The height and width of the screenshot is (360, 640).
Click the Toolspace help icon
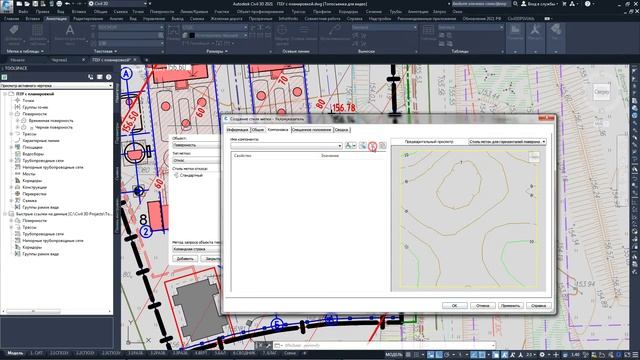pos(109,77)
